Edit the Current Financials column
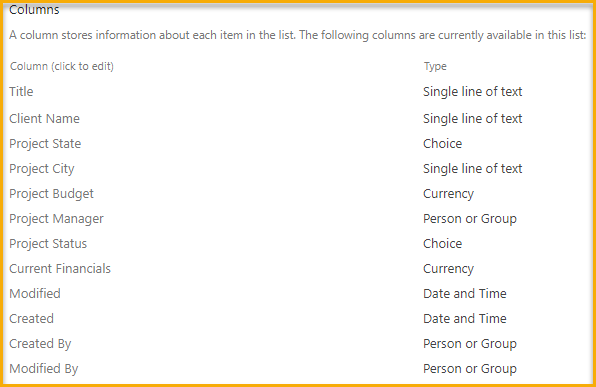The width and height of the screenshot is (596, 387). tap(60, 269)
